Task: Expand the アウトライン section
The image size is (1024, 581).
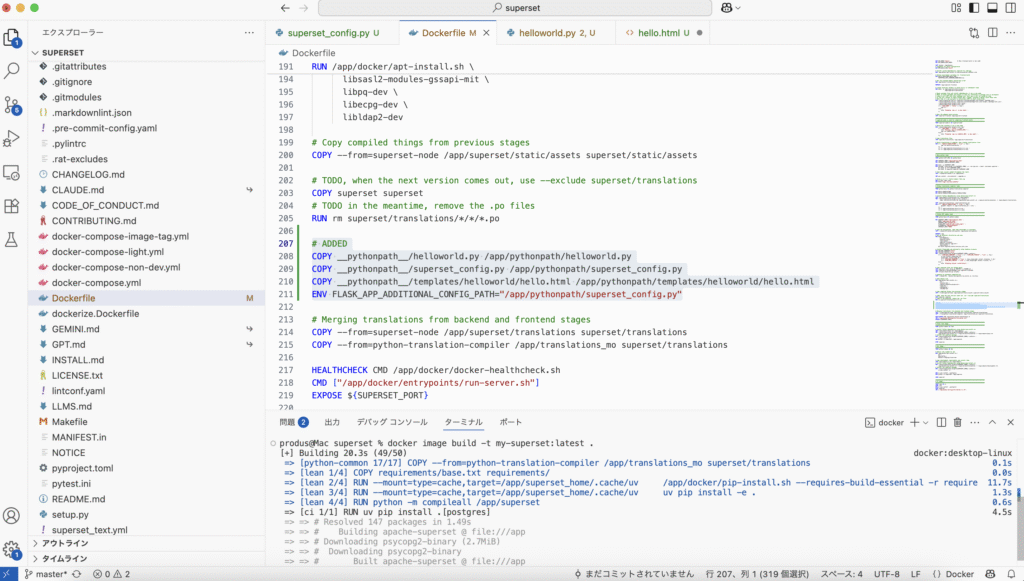Action: 65,544
